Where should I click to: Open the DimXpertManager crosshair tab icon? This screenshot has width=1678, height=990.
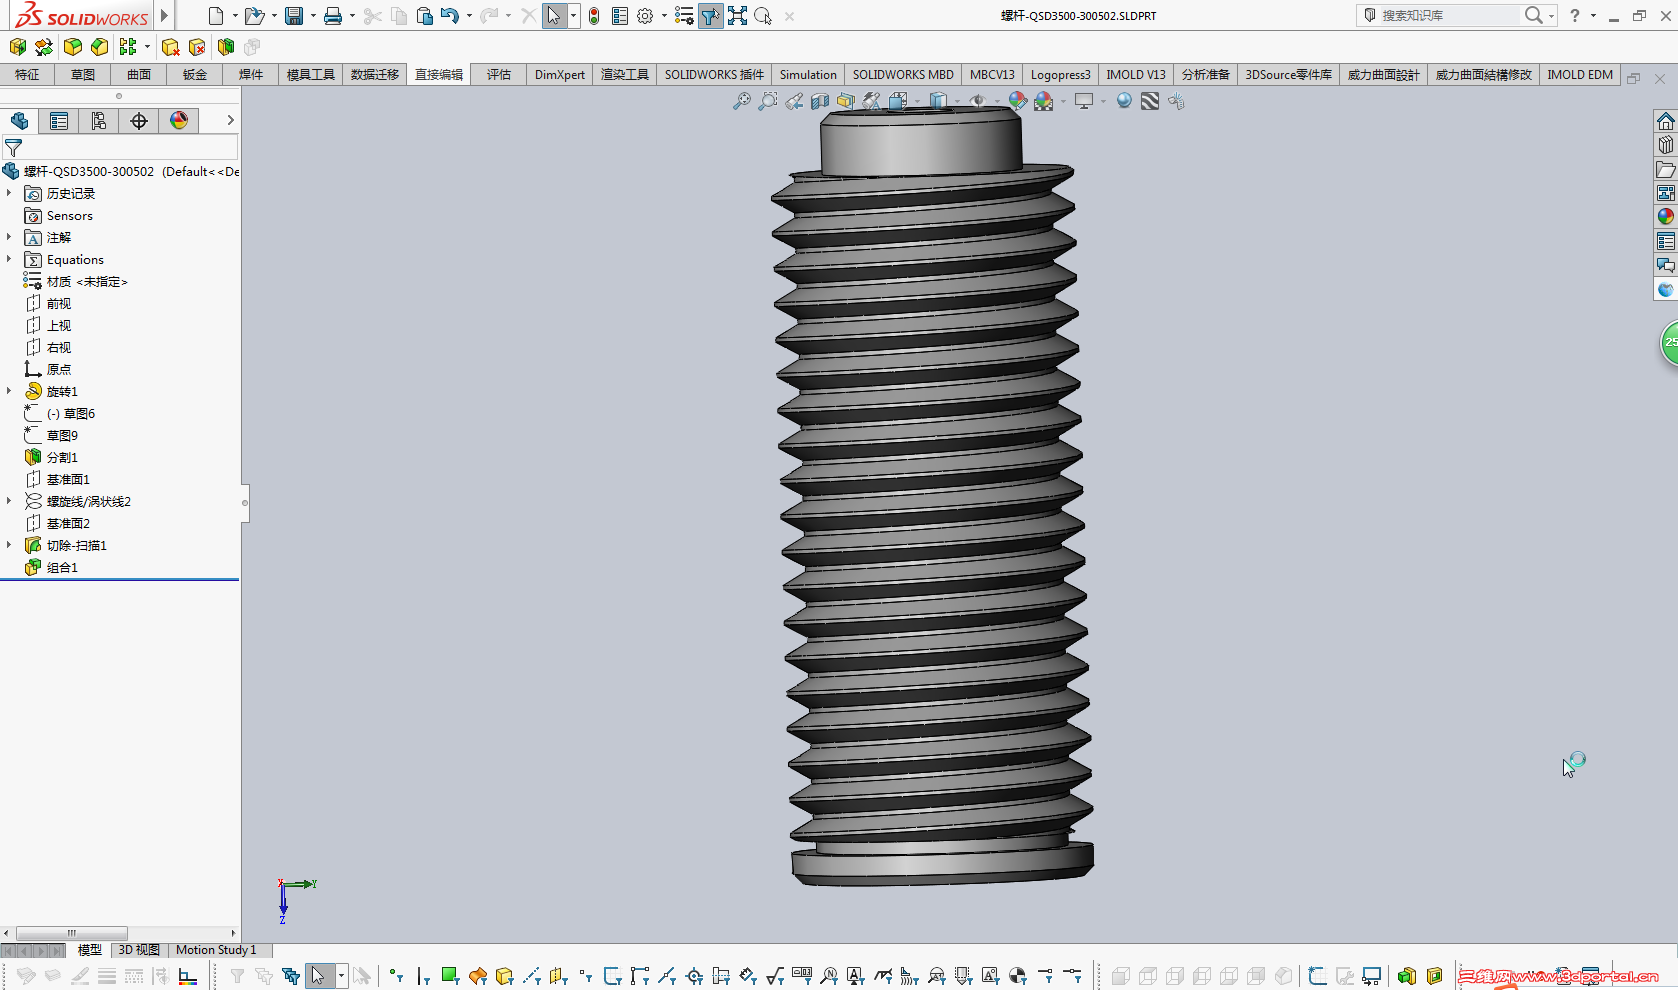point(139,121)
